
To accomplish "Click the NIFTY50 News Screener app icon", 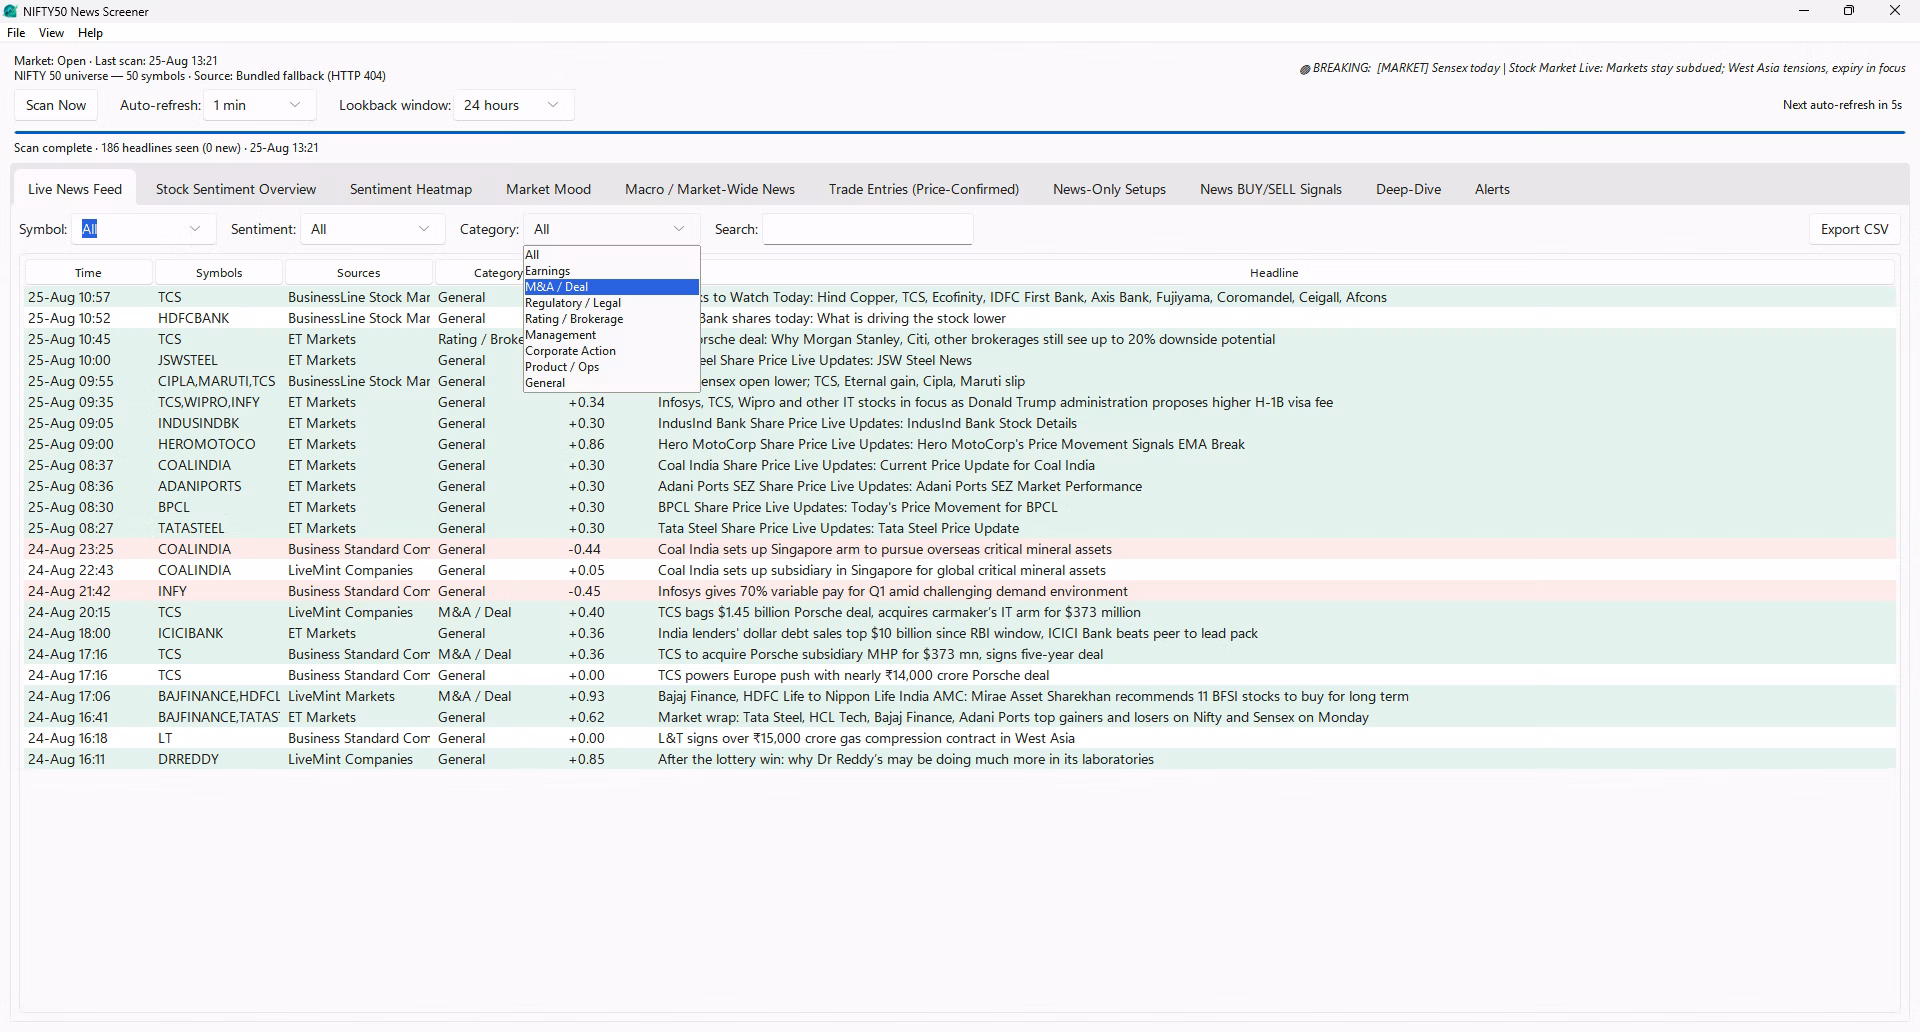I will pyautogui.click(x=11, y=11).
